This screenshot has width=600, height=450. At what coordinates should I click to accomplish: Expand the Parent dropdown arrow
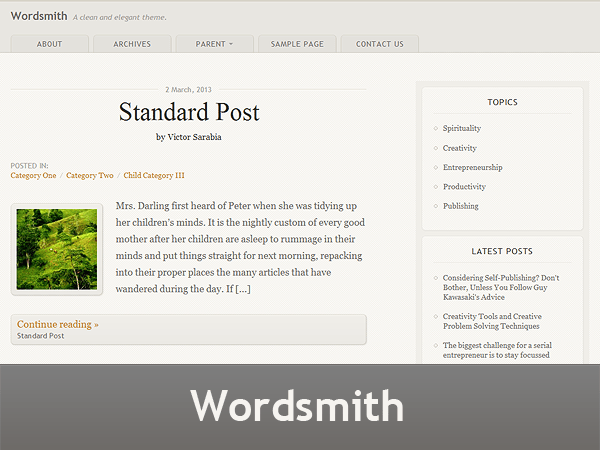[x=231, y=44]
